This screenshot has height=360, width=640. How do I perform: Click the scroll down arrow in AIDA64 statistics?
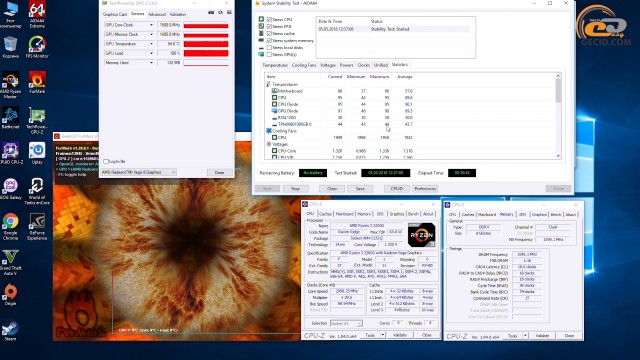(558, 156)
